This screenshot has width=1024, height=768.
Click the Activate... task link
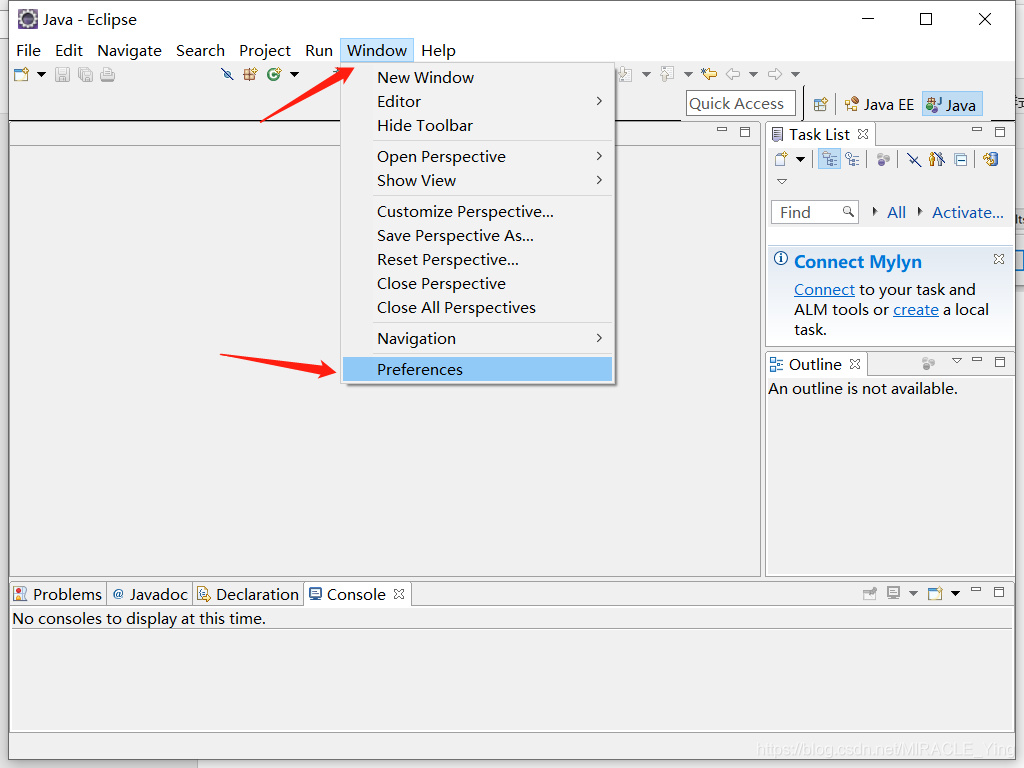click(x=967, y=212)
